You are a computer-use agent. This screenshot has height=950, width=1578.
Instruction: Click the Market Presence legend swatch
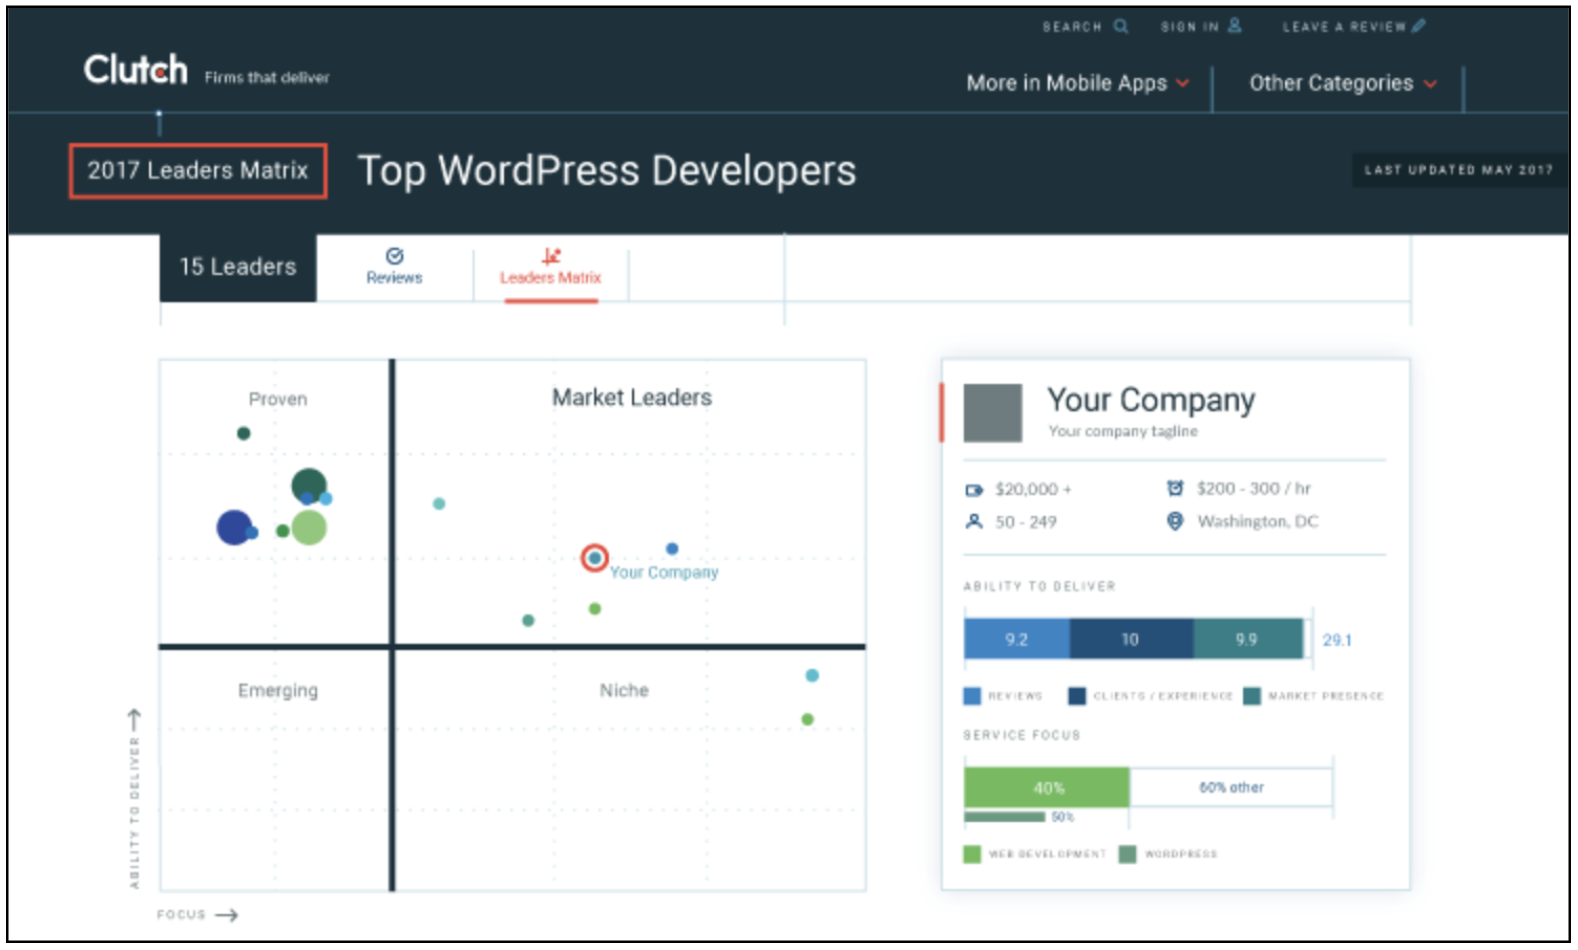pyautogui.click(x=1252, y=696)
